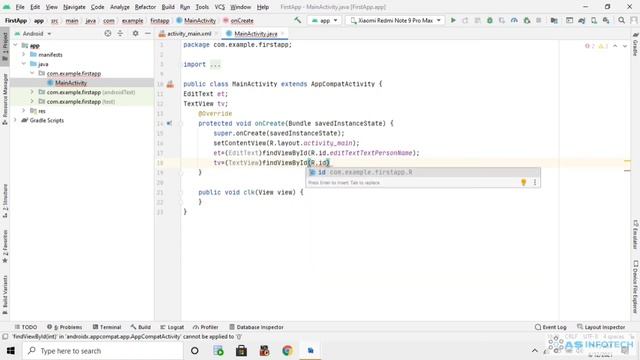This screenshot has height=360, width=640.
Task: Start debugging with the green bug icon
Action: point(490,20)
